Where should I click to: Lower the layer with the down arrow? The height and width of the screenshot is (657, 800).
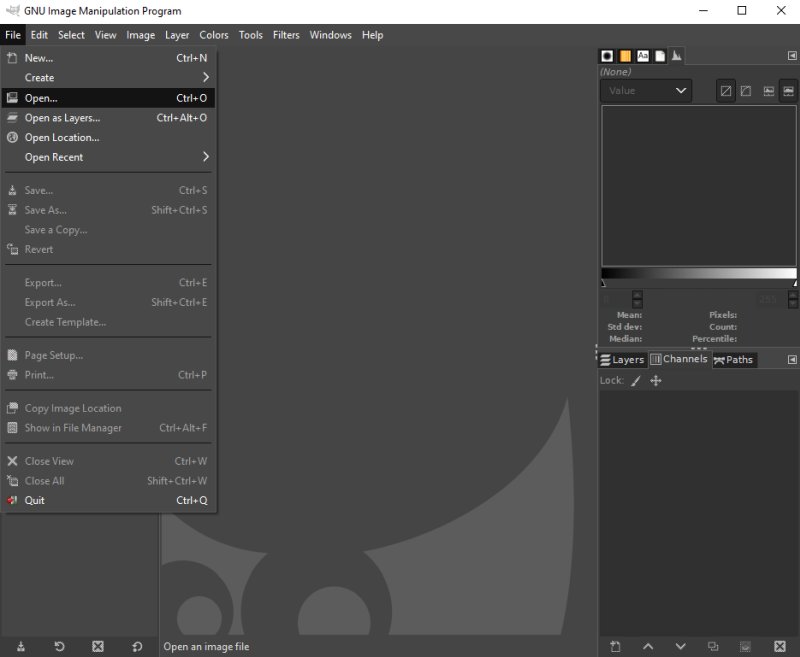[681, 646]
